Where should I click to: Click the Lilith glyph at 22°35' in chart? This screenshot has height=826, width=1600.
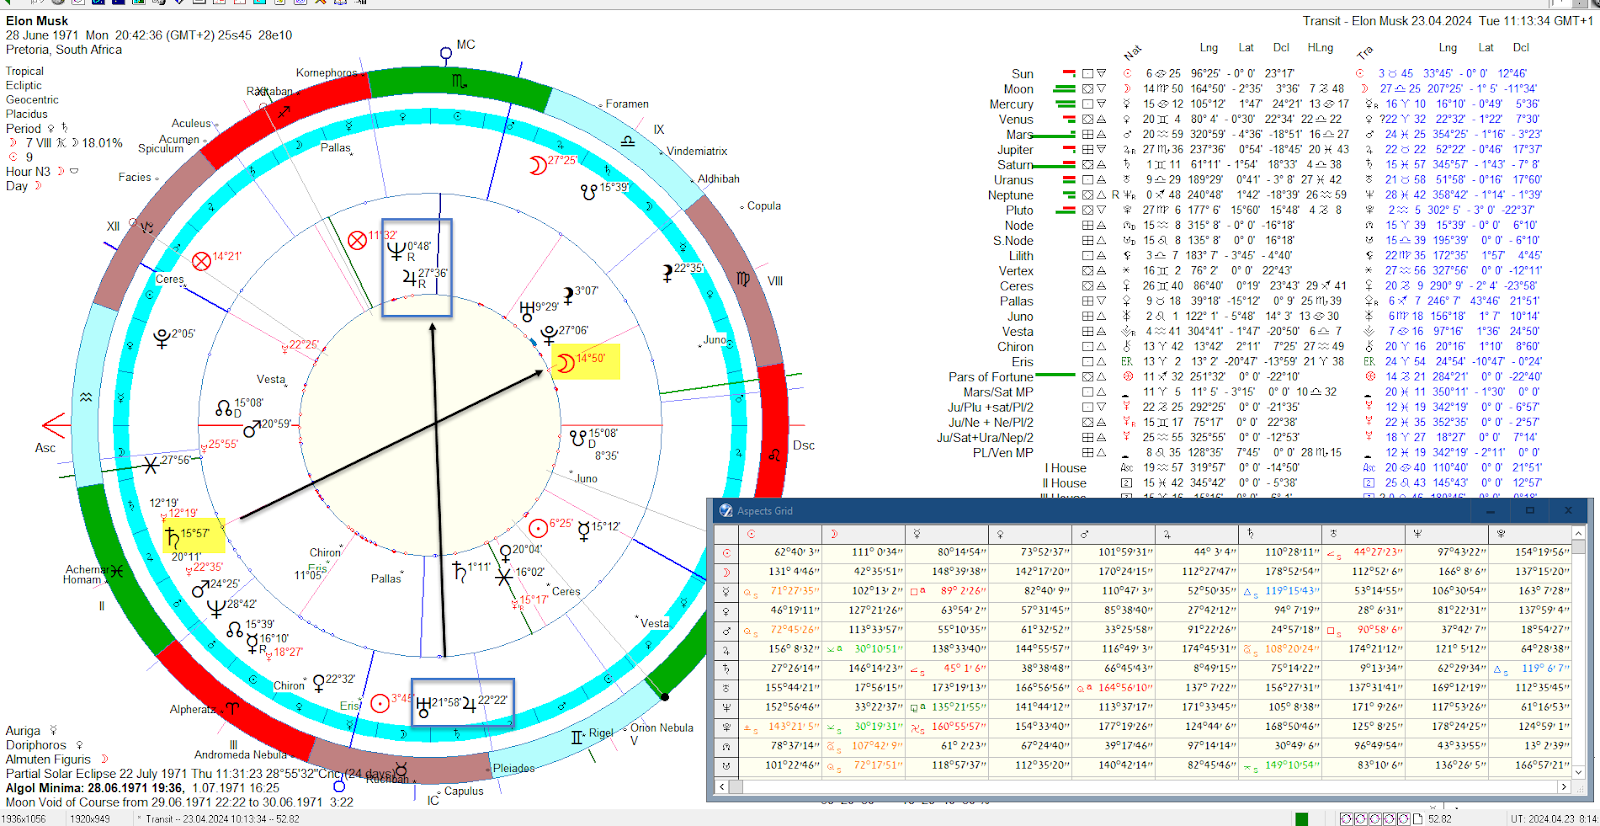[667, 272]
